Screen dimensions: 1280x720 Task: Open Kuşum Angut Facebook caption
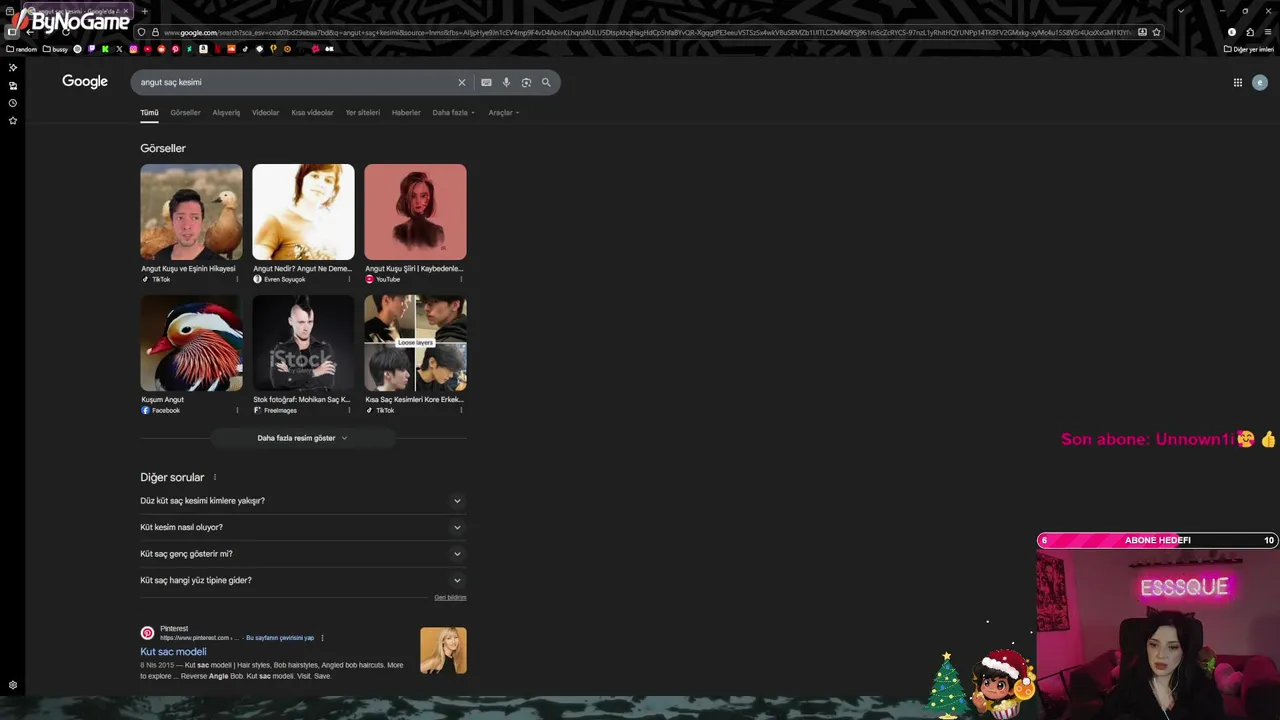(x=162, y=400)
